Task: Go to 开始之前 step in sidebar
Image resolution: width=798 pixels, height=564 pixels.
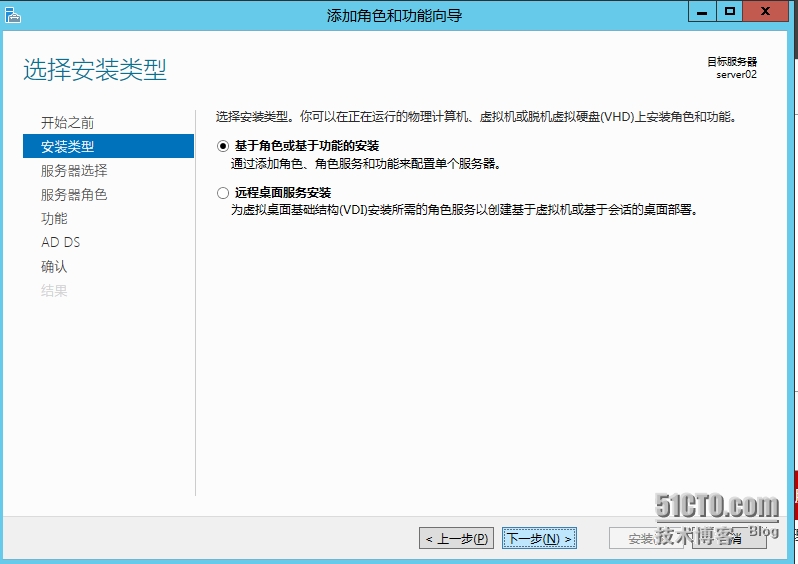Action: [x=67, y=123]
